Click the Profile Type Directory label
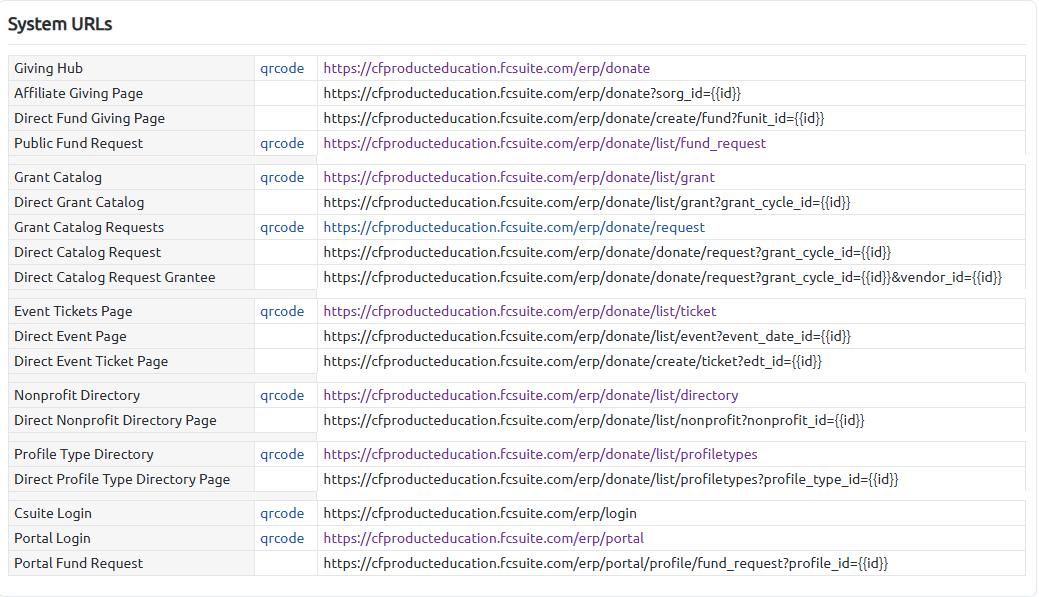The height and width of the screenshot is (597, 1039). (83, 454)
